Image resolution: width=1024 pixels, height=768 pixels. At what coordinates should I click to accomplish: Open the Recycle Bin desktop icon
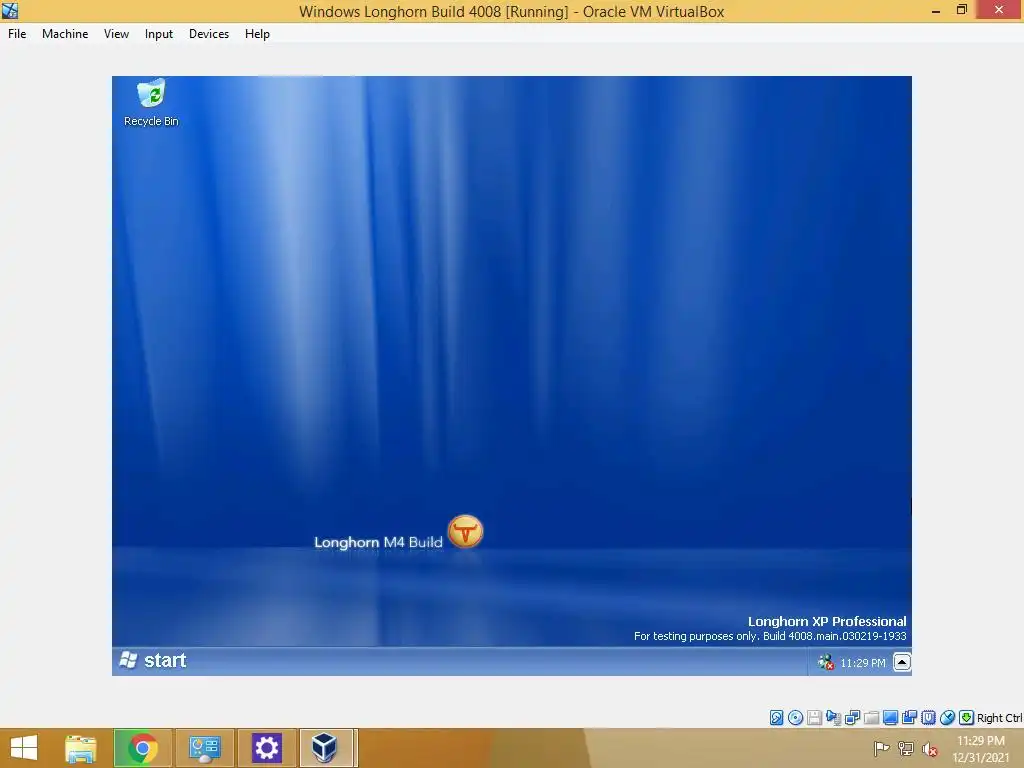[x=151, y=103]
